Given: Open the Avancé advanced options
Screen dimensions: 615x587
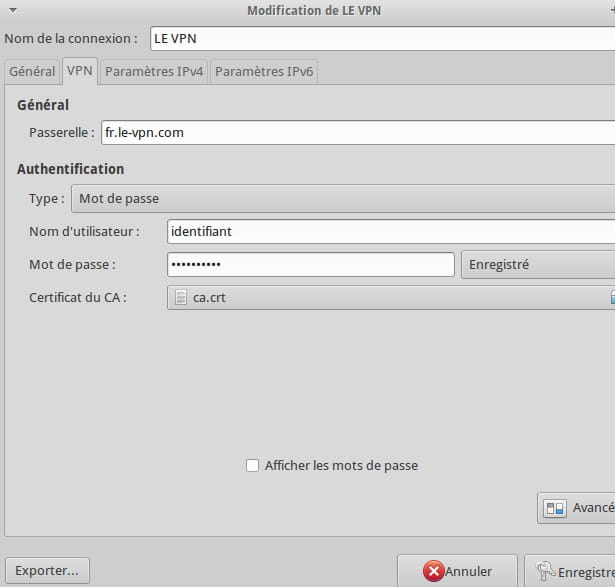Looking at the screenshot, I should 576,508.
